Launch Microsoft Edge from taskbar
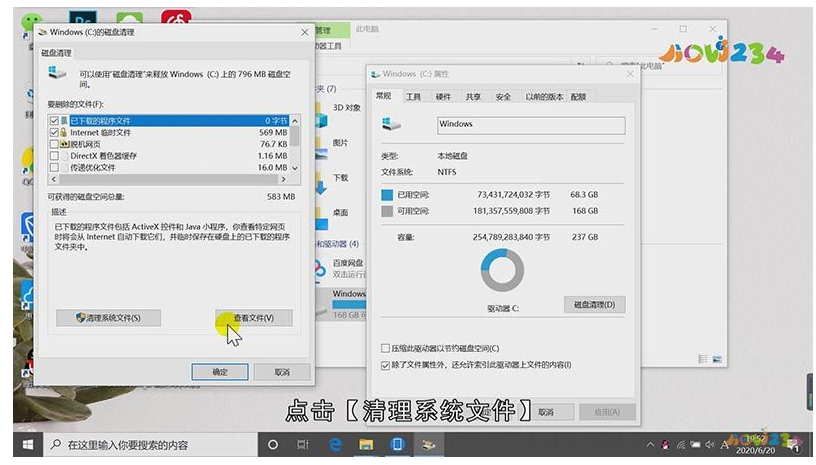The image size is (816, 465). click(335, 445)
